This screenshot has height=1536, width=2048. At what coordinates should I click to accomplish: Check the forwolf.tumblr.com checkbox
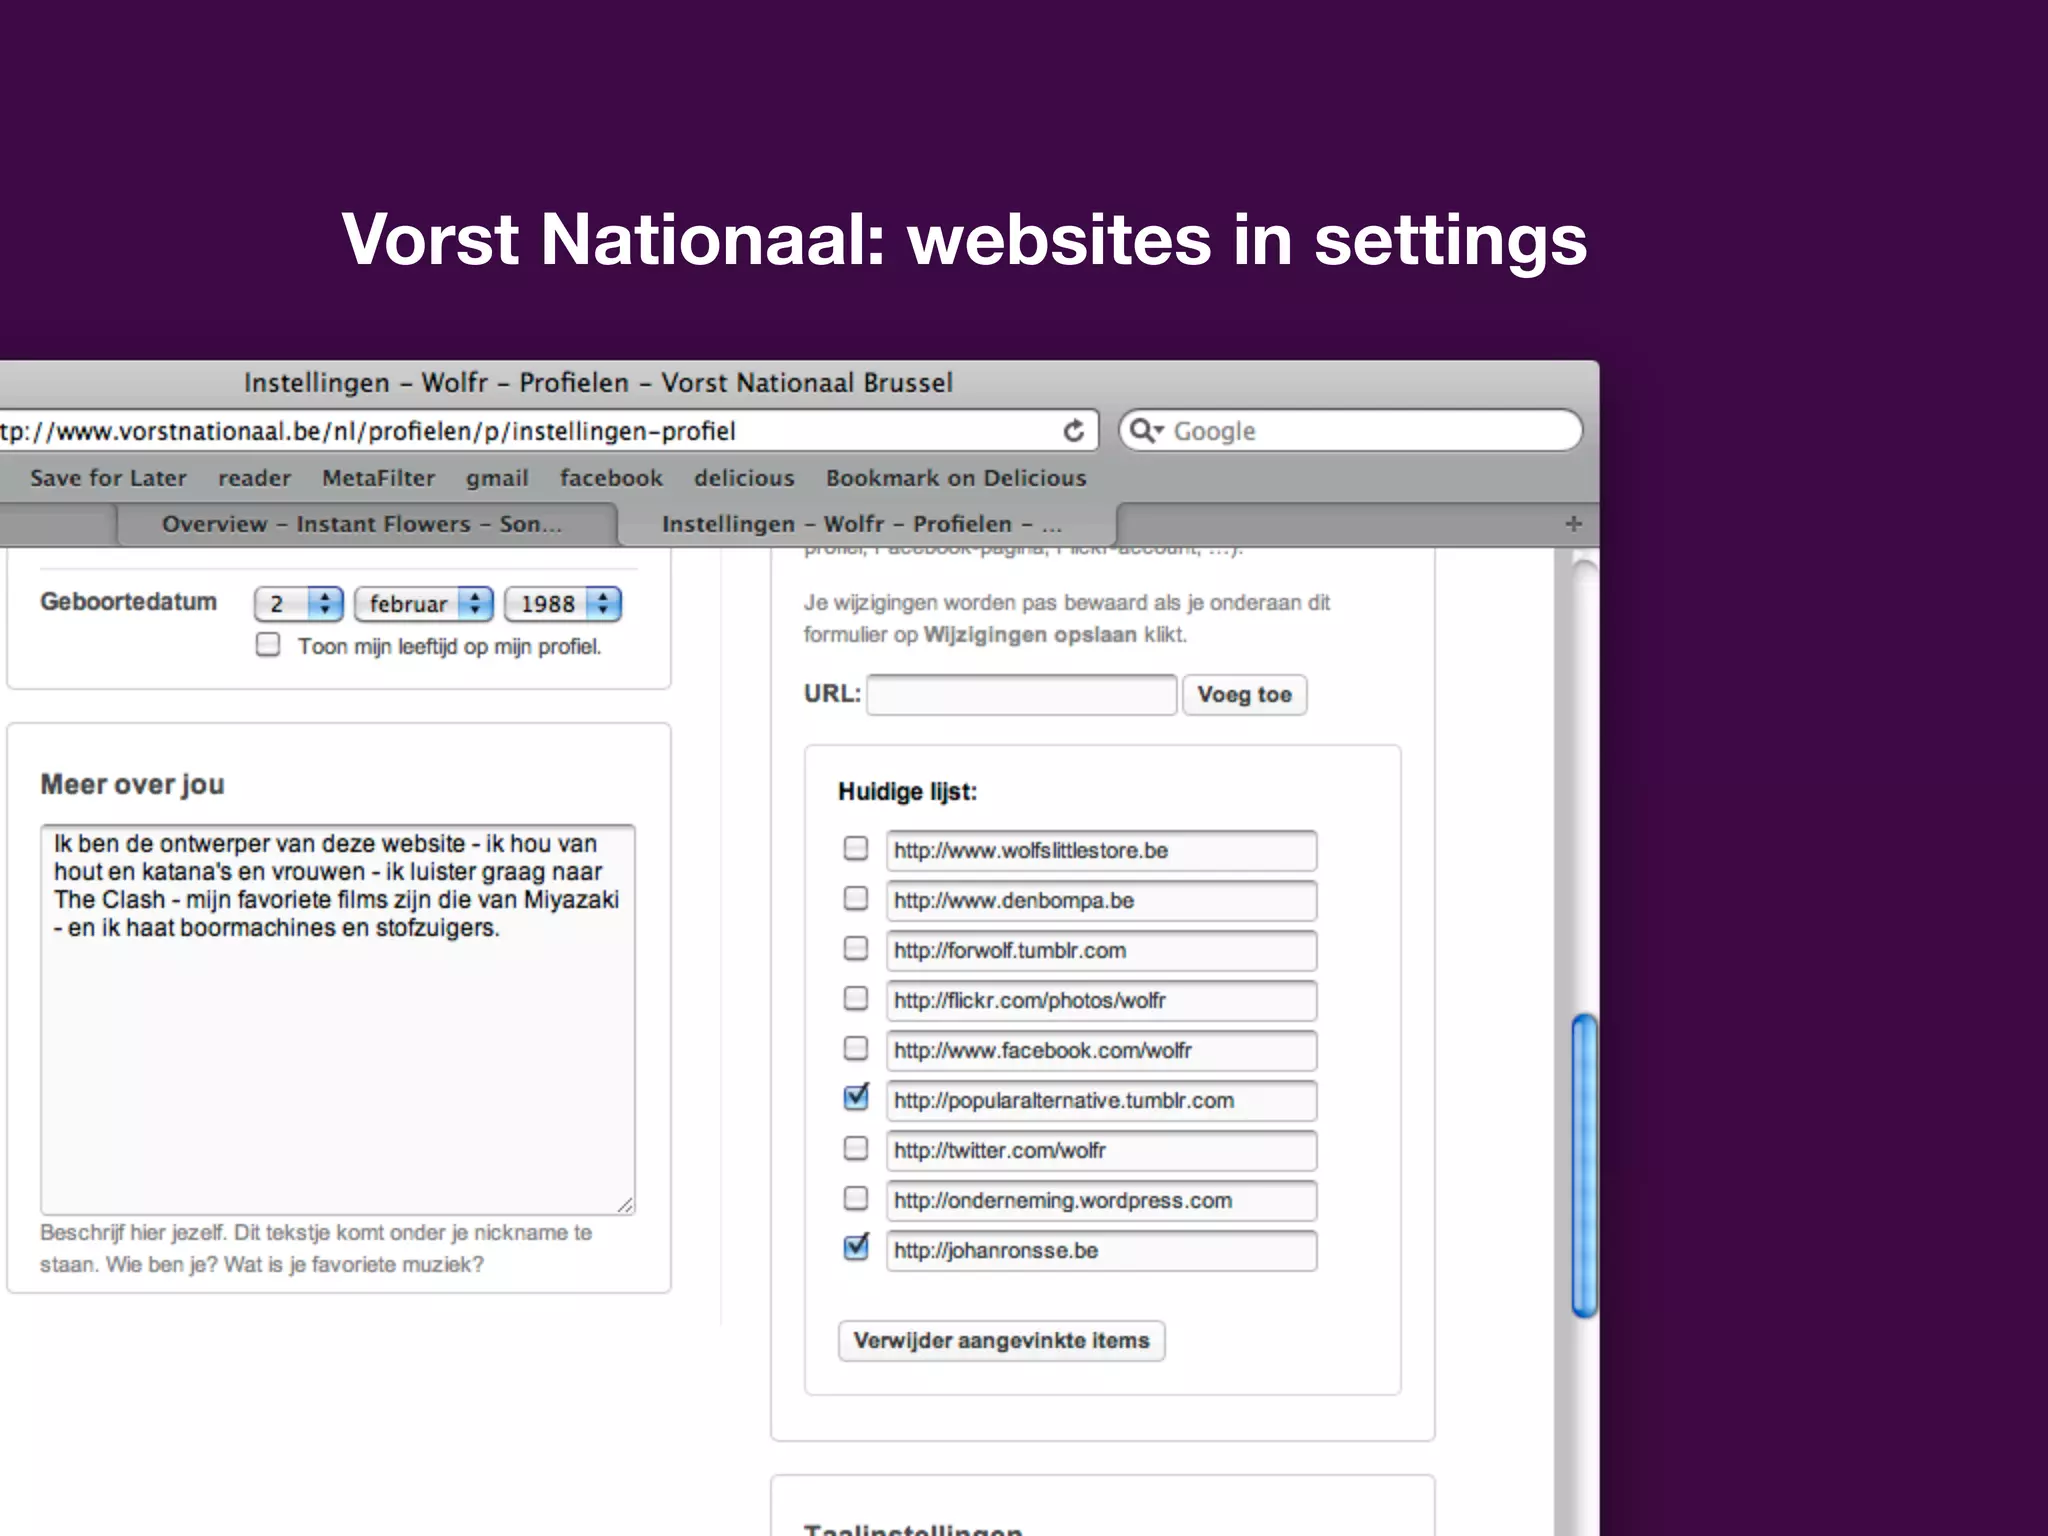pyautogui.click(x=856, y=949)
